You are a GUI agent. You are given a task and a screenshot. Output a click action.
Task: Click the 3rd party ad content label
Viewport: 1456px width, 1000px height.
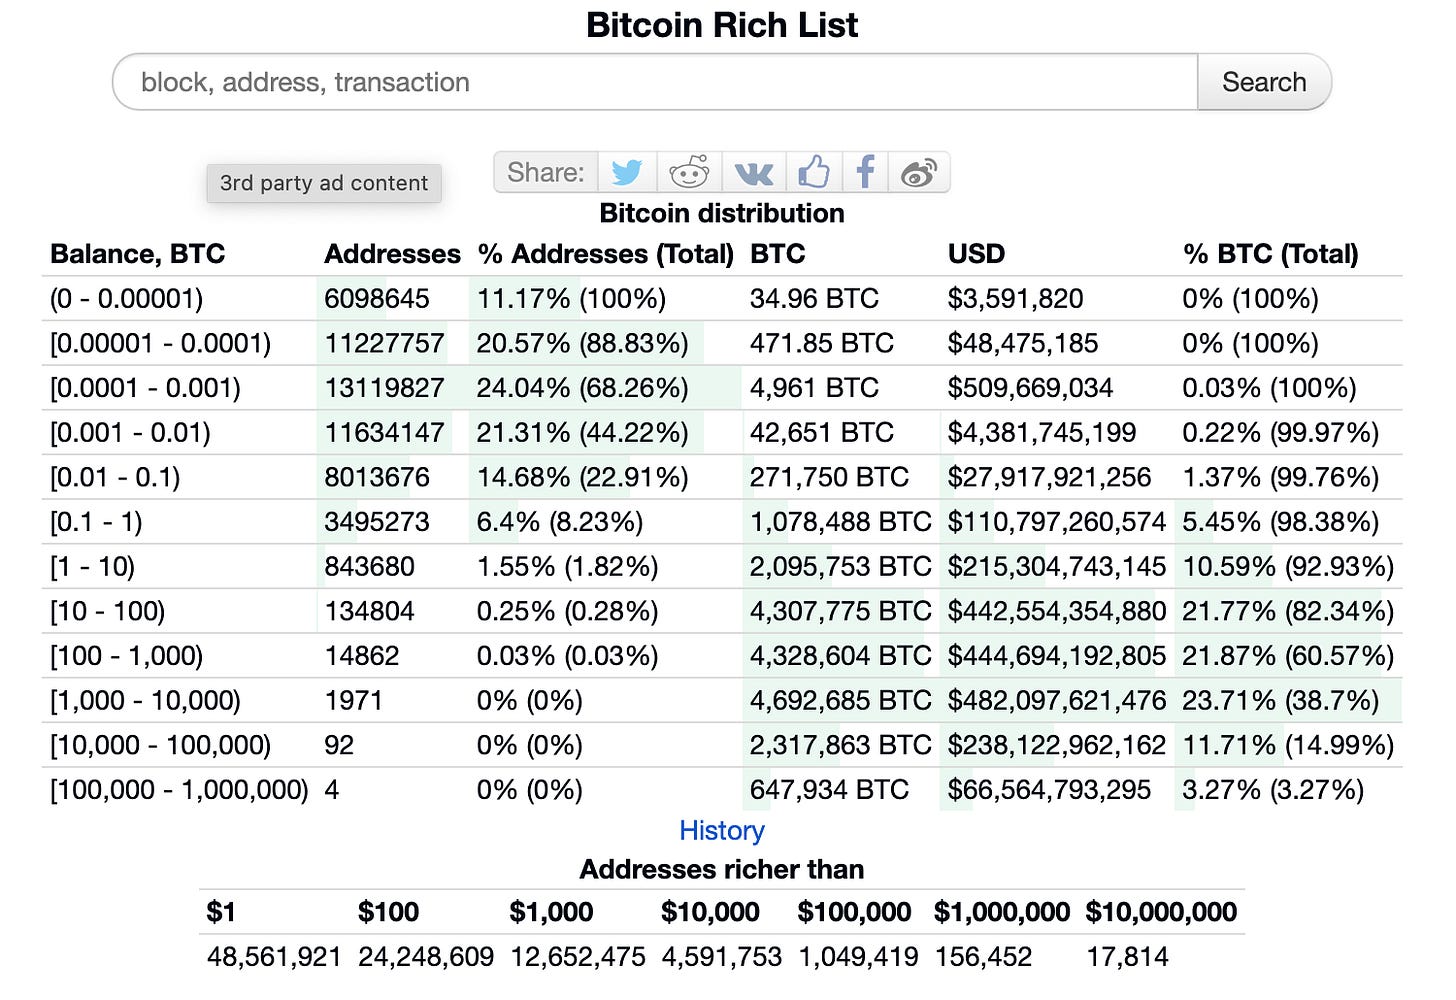(324, 183)
